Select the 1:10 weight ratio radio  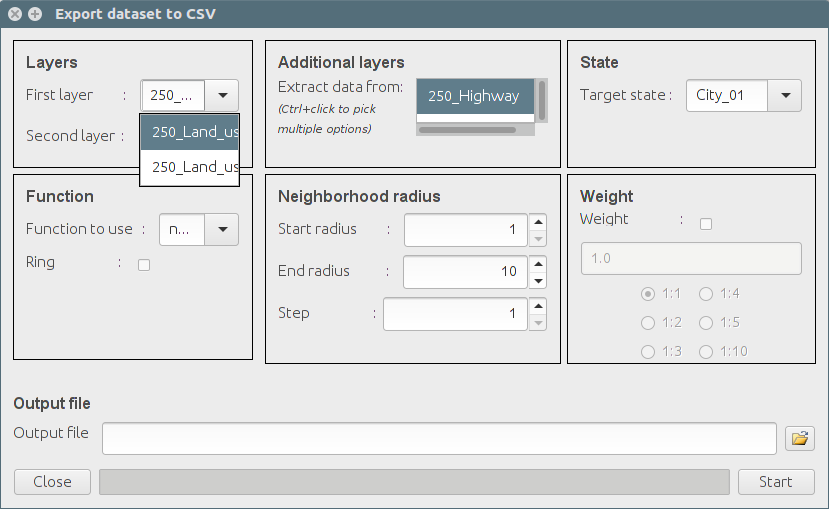[x=706, y=351]
